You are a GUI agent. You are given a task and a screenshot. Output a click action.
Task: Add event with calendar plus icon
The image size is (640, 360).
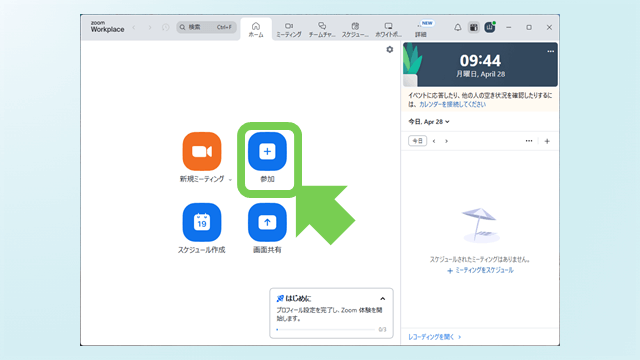tap(547, 141)
